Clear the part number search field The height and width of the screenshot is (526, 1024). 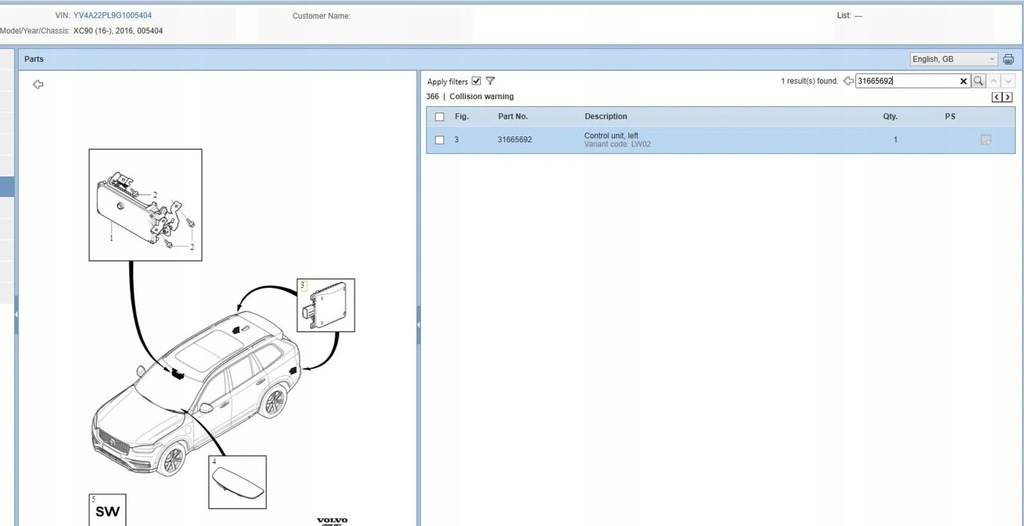tap(964, 81)
